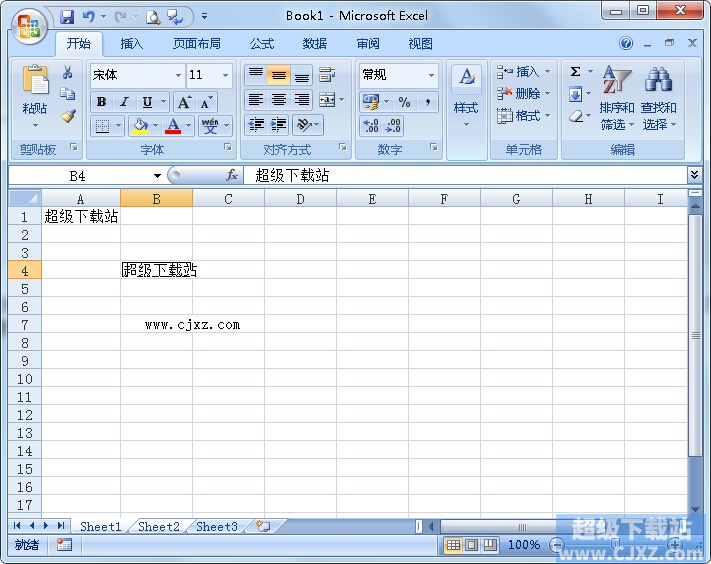The width and height of the screenshot is (711, 564).
Task: Click the Merge and Center cells icon
Action: tap(327, 100)
